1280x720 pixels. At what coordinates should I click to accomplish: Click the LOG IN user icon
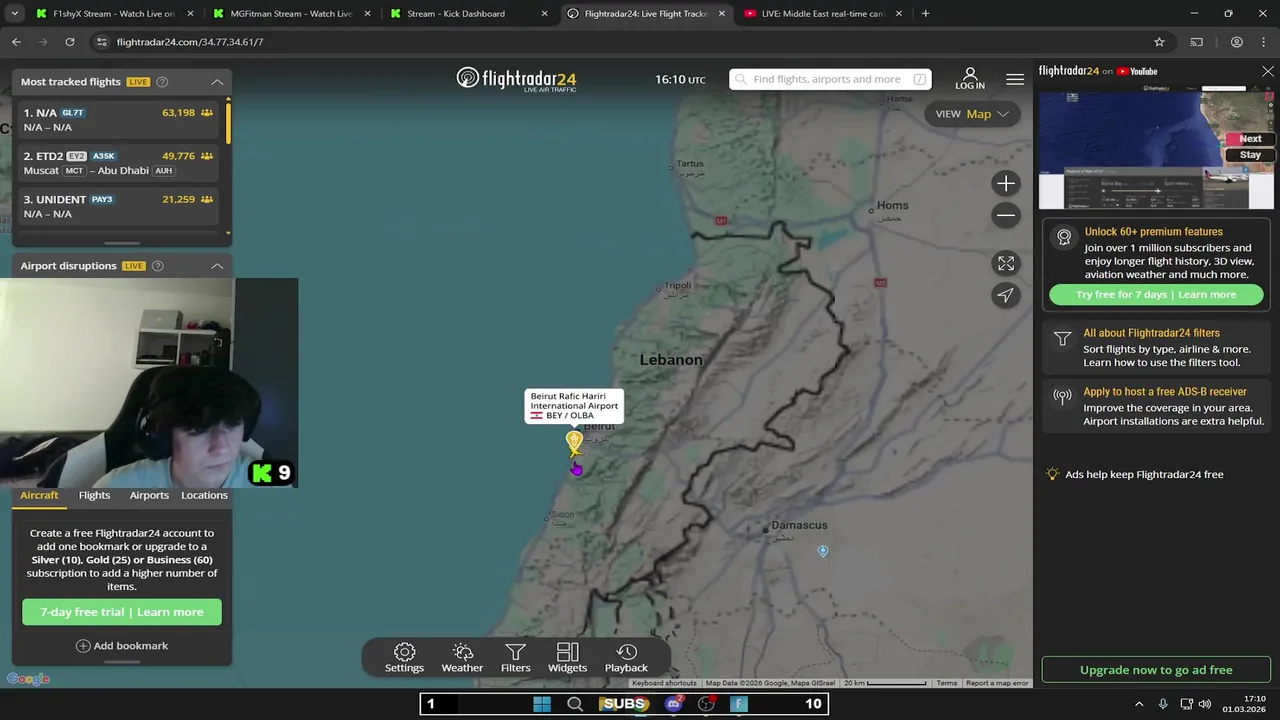[970, 79]
